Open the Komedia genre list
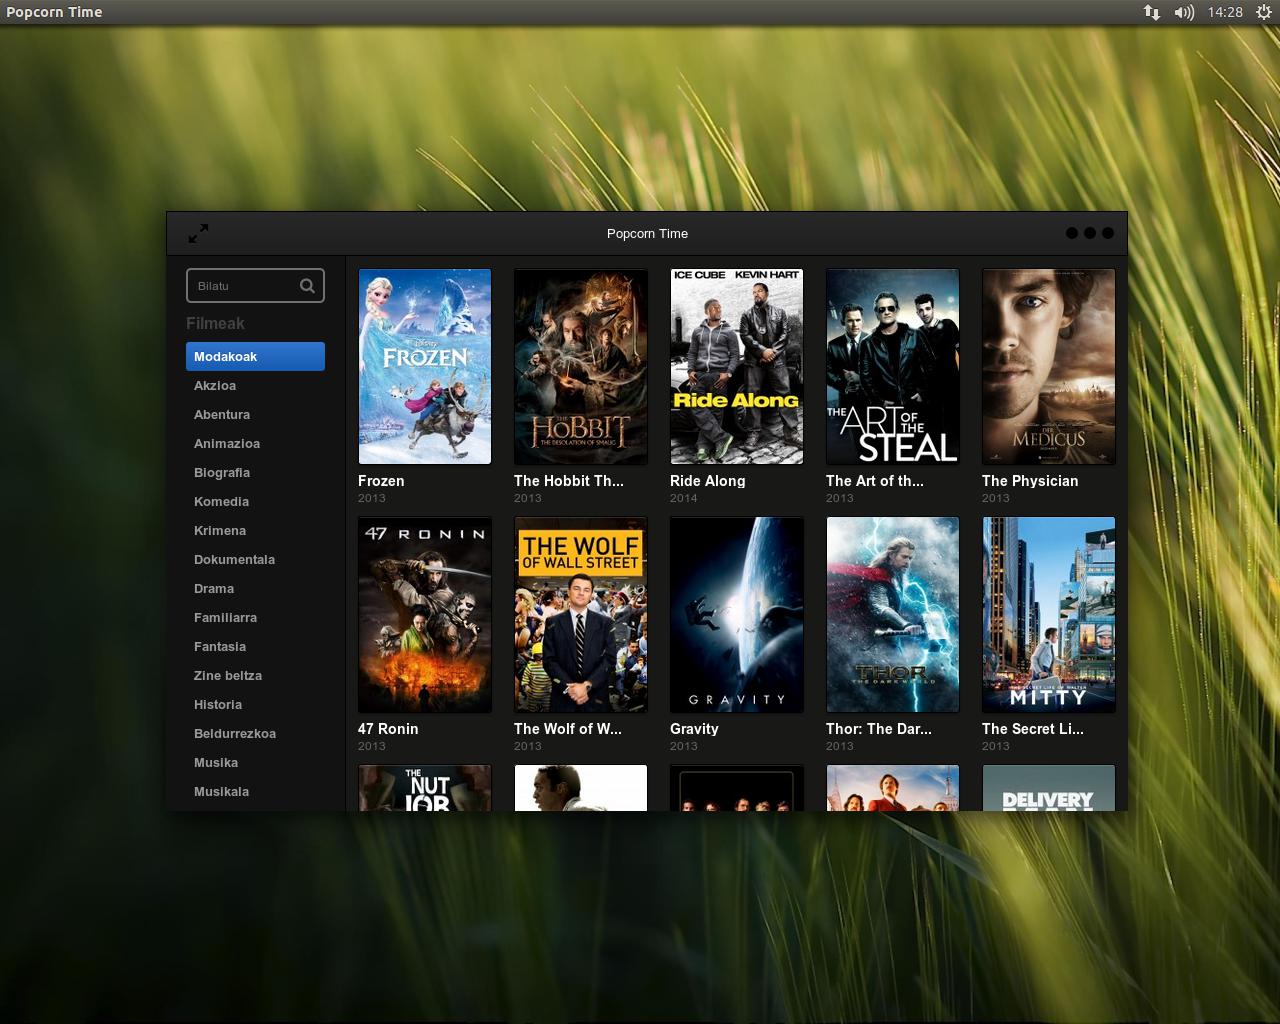This screenshot has width=1280, height=1024. (221, 502)
